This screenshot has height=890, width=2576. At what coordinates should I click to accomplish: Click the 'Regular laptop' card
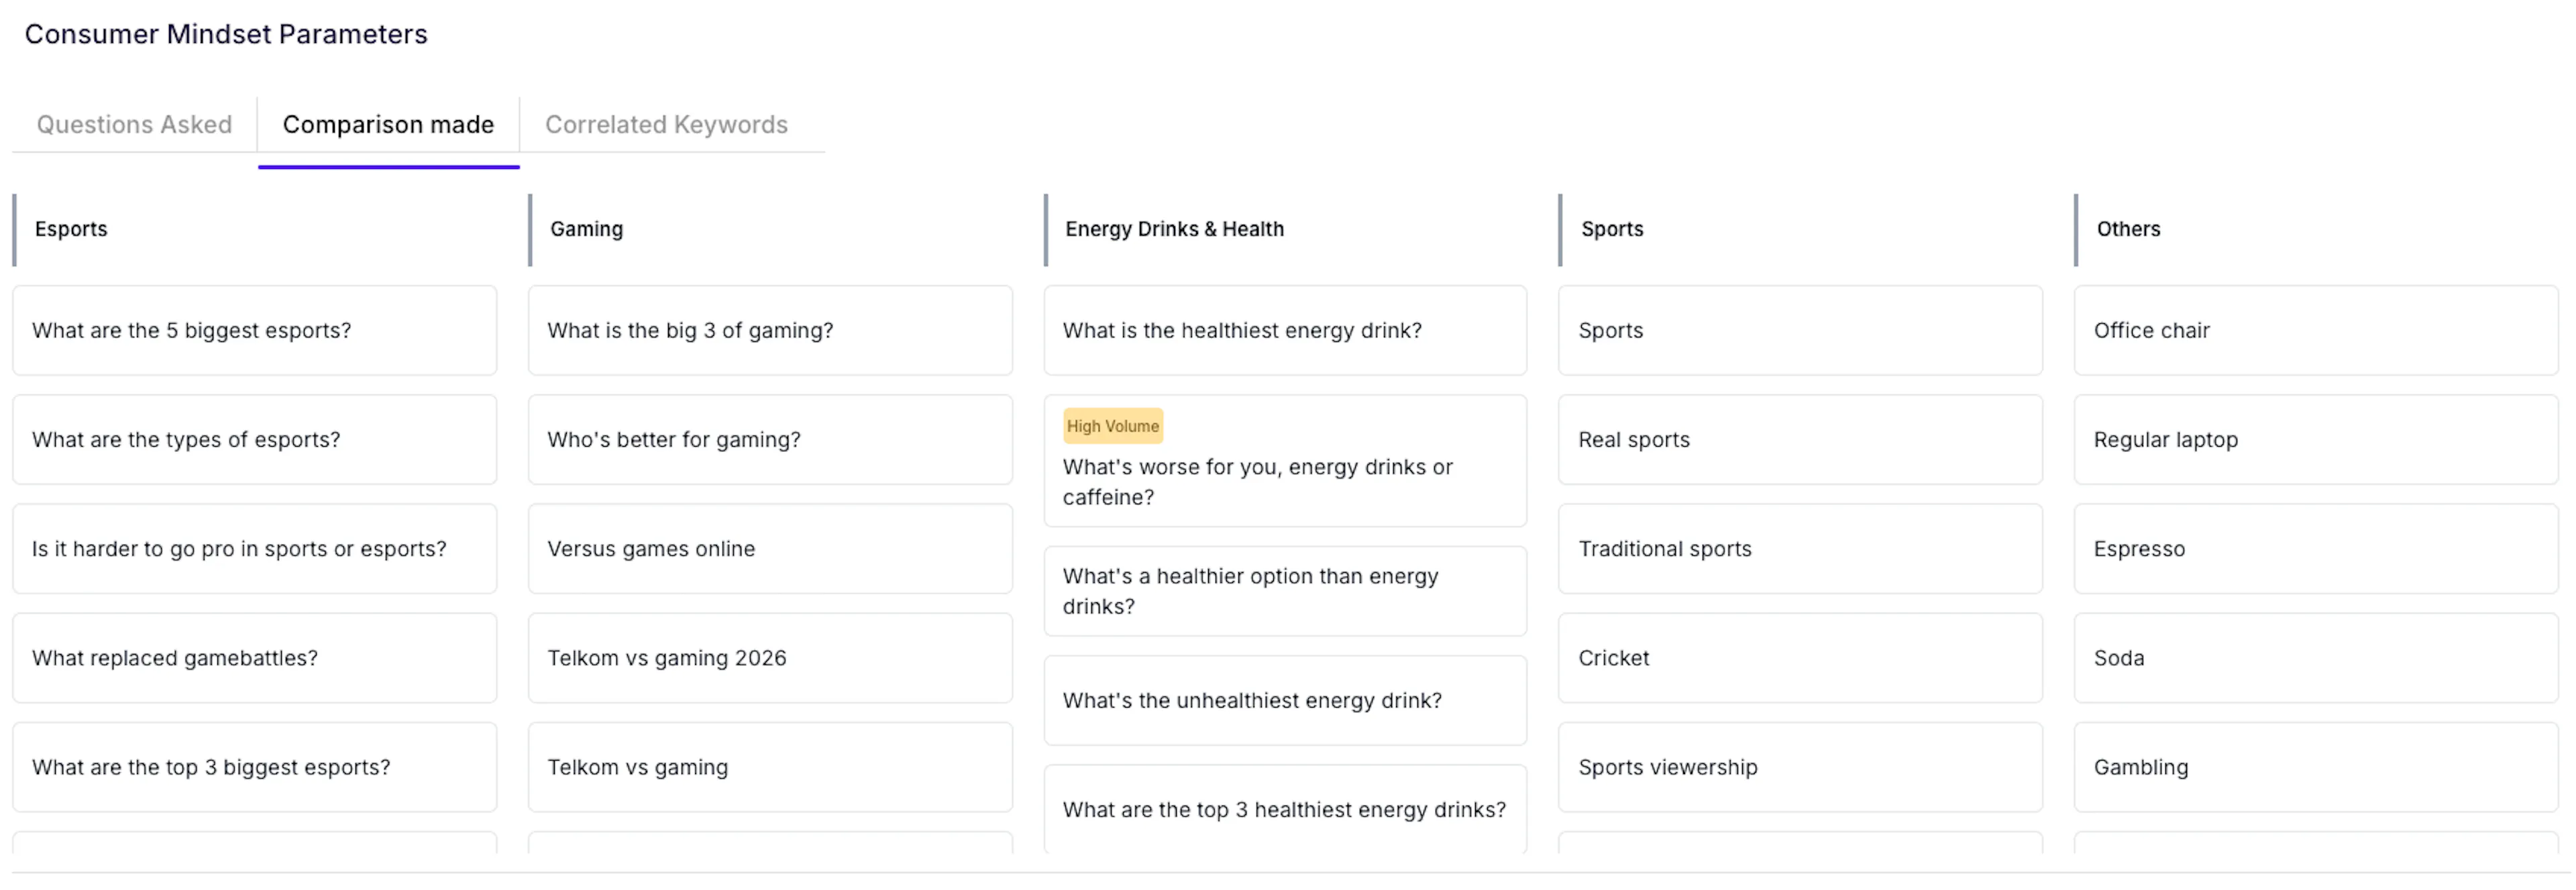[2316, 440]
